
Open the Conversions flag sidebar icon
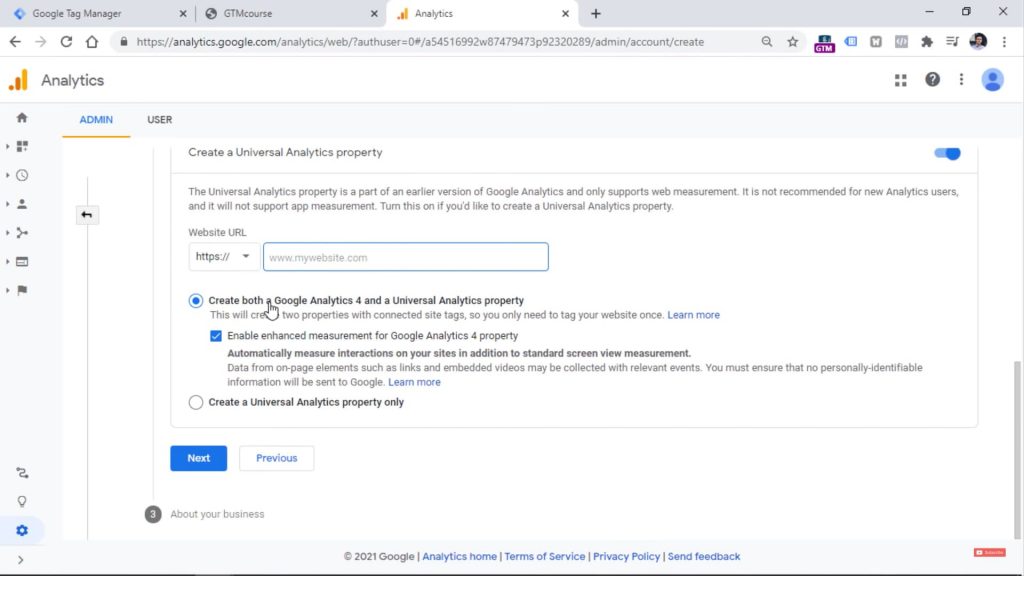tap(22, 290)
